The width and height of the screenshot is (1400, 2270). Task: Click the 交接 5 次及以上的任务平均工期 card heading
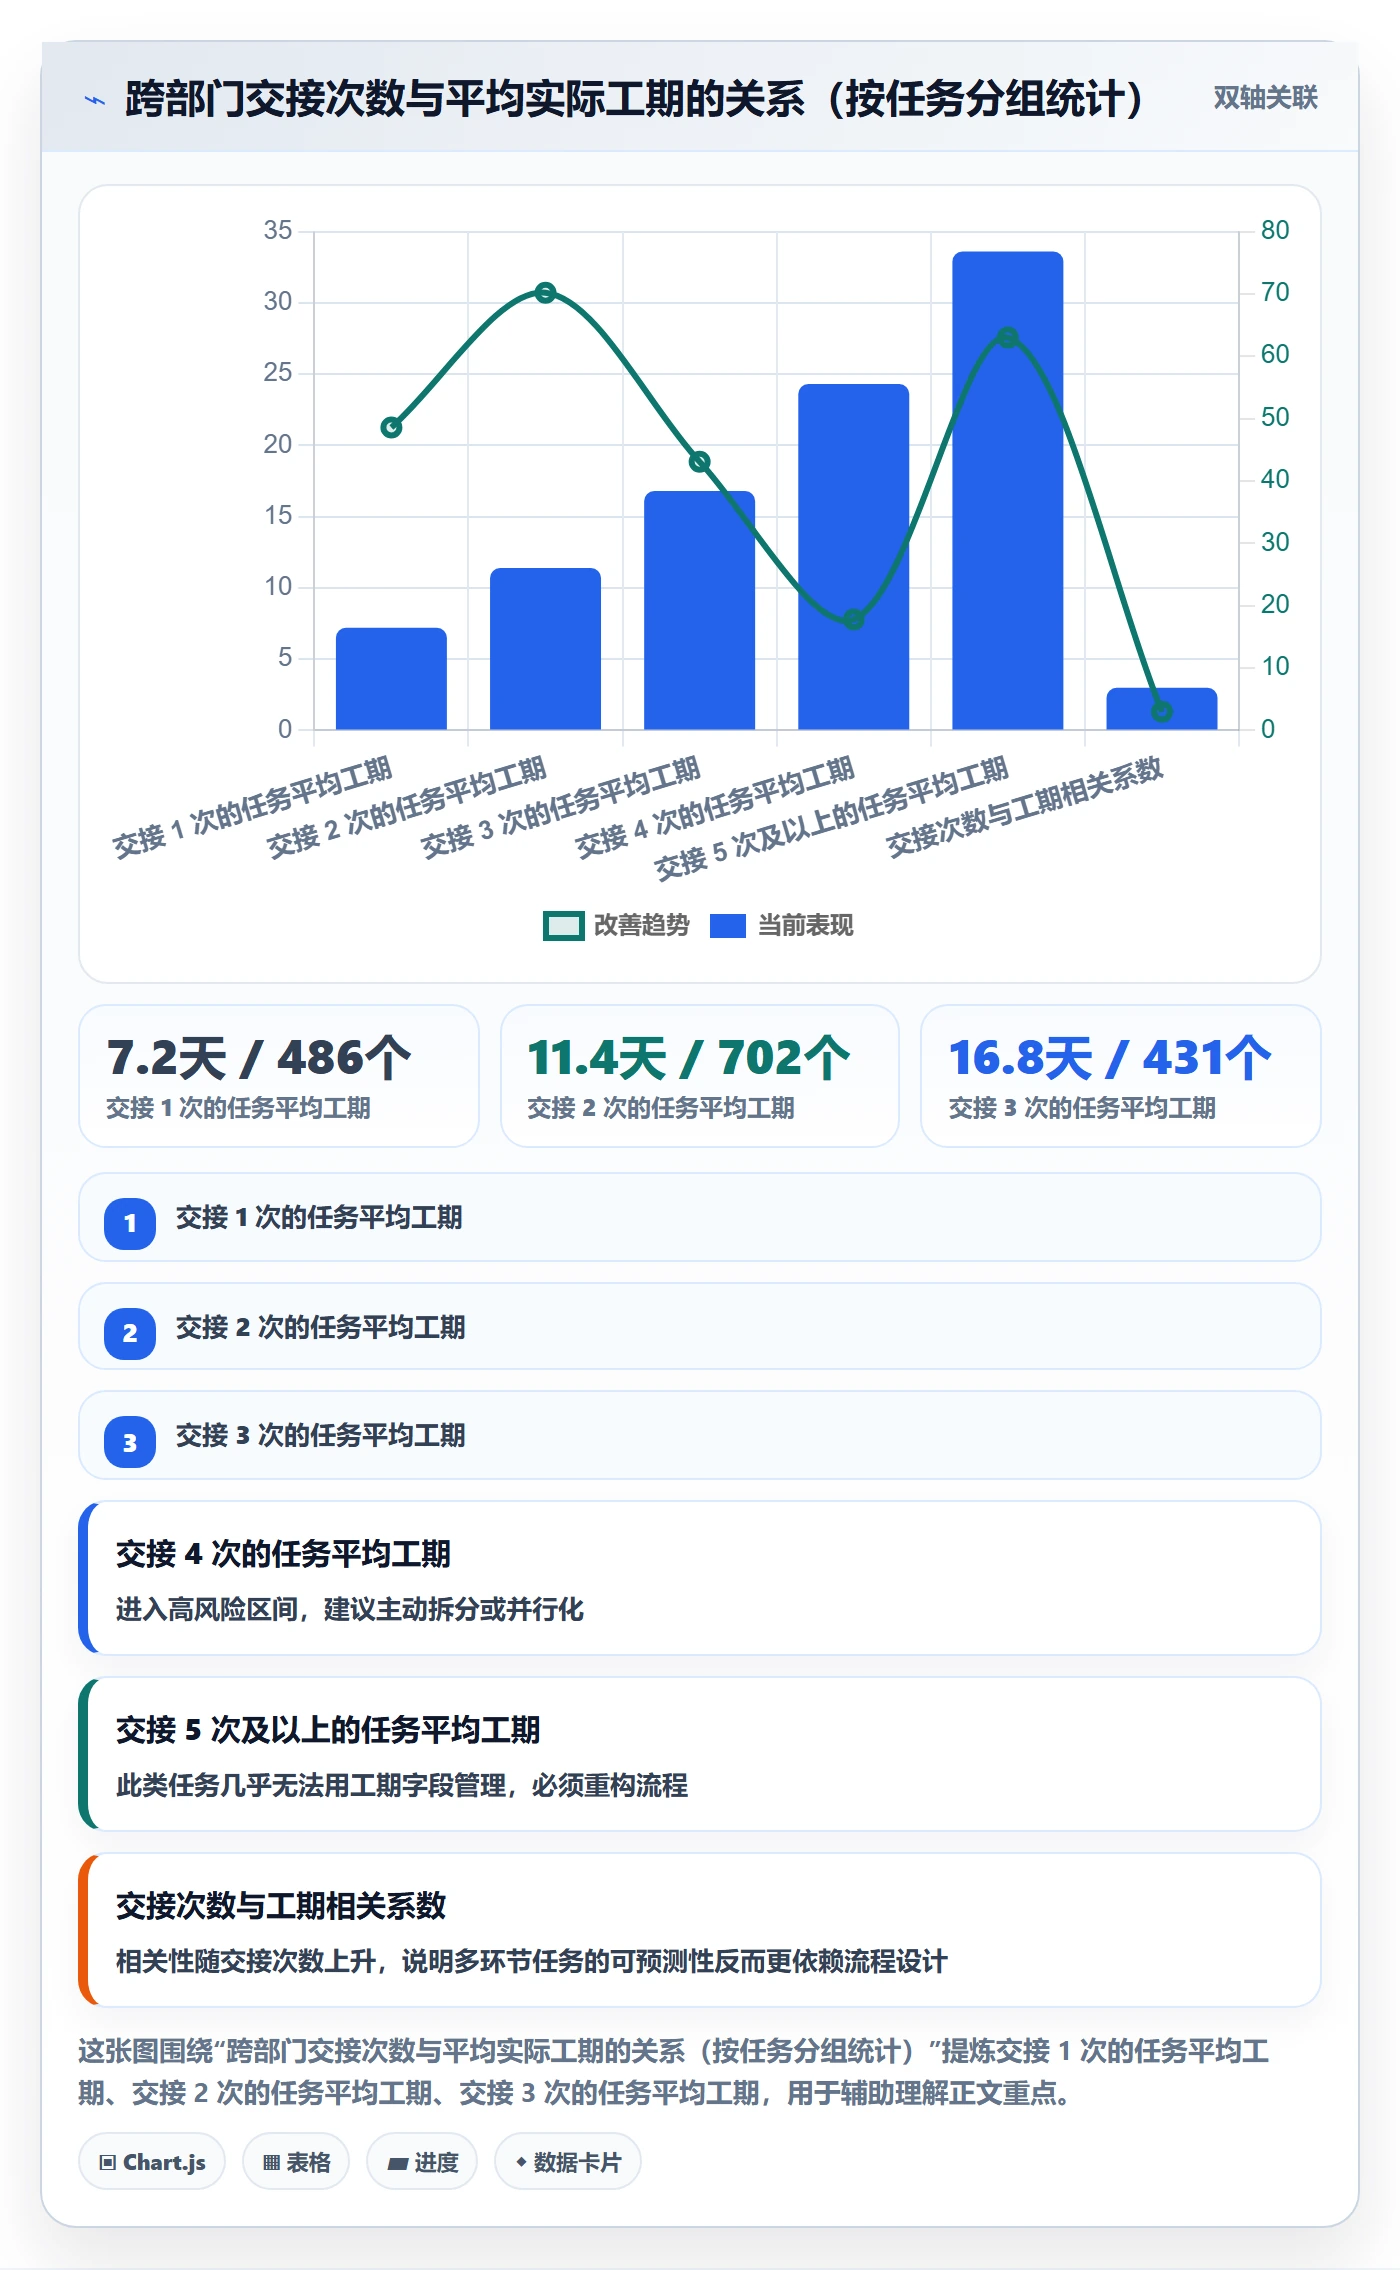[328, 1730]
